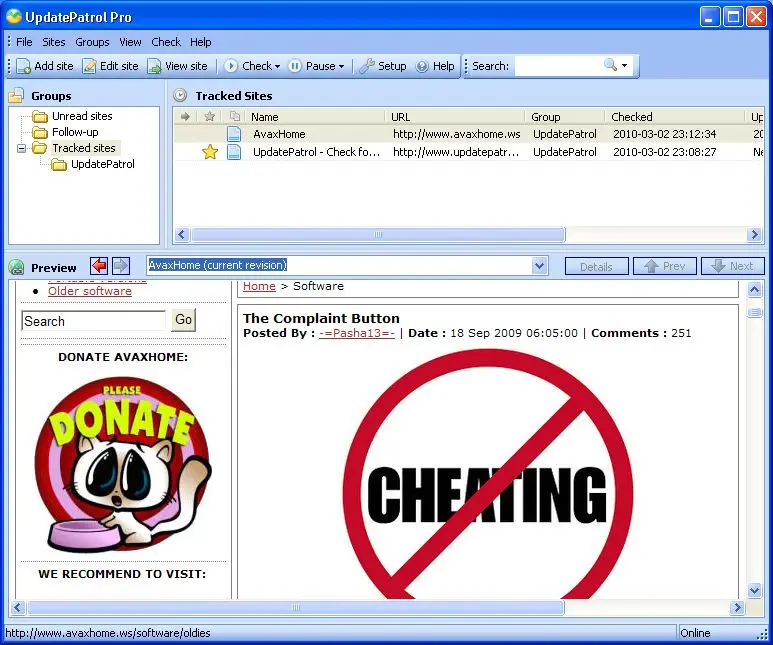Toggle the yellow star on UpdatePatrol row

coord(210,152)
